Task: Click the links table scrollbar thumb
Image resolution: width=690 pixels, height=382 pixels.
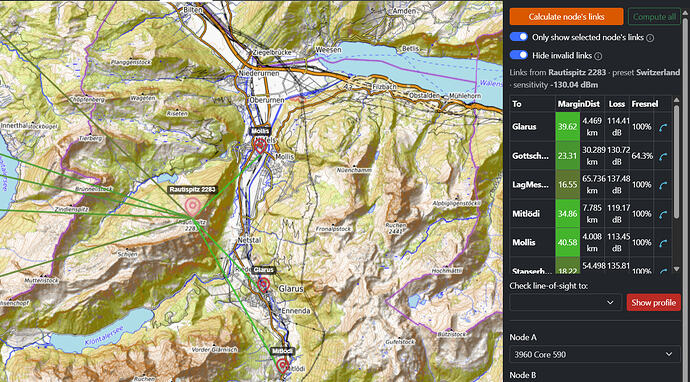Action: click(676, 161)
